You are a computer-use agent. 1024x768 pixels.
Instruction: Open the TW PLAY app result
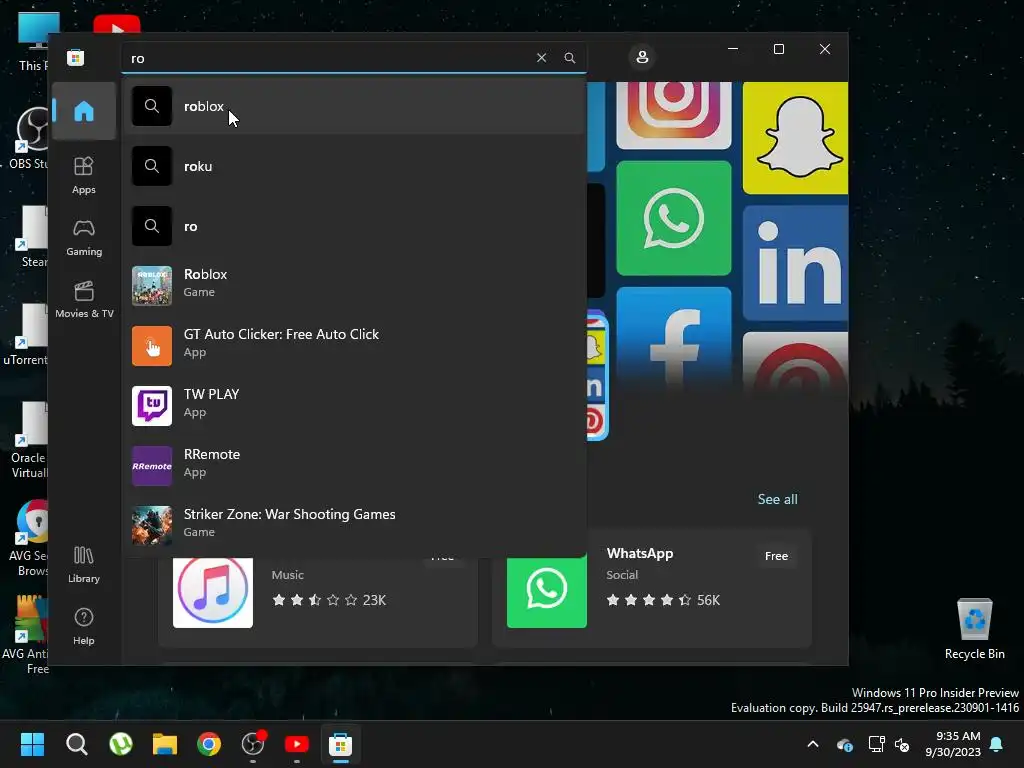[355, 406]
